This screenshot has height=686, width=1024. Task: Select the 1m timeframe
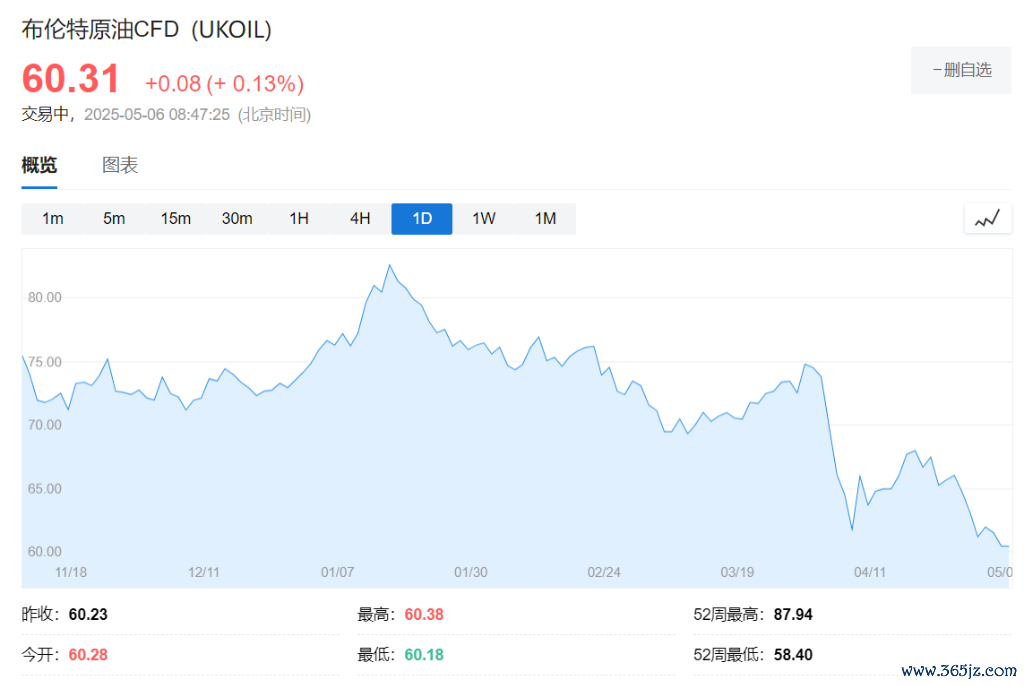[53, 219]
